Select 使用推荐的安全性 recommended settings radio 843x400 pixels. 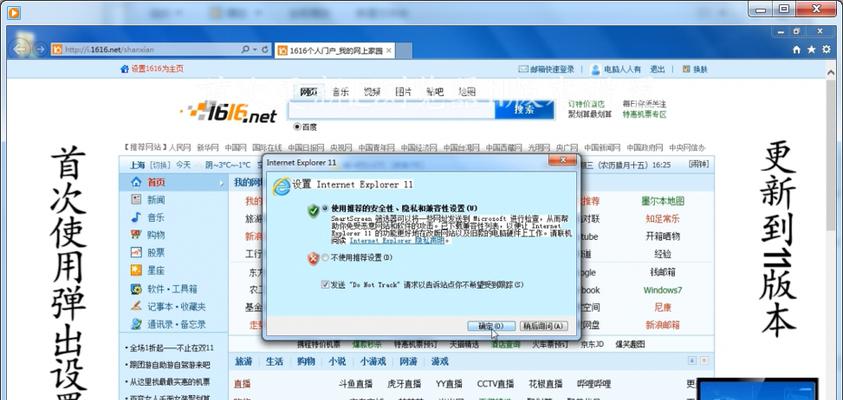tap(325, 208)
